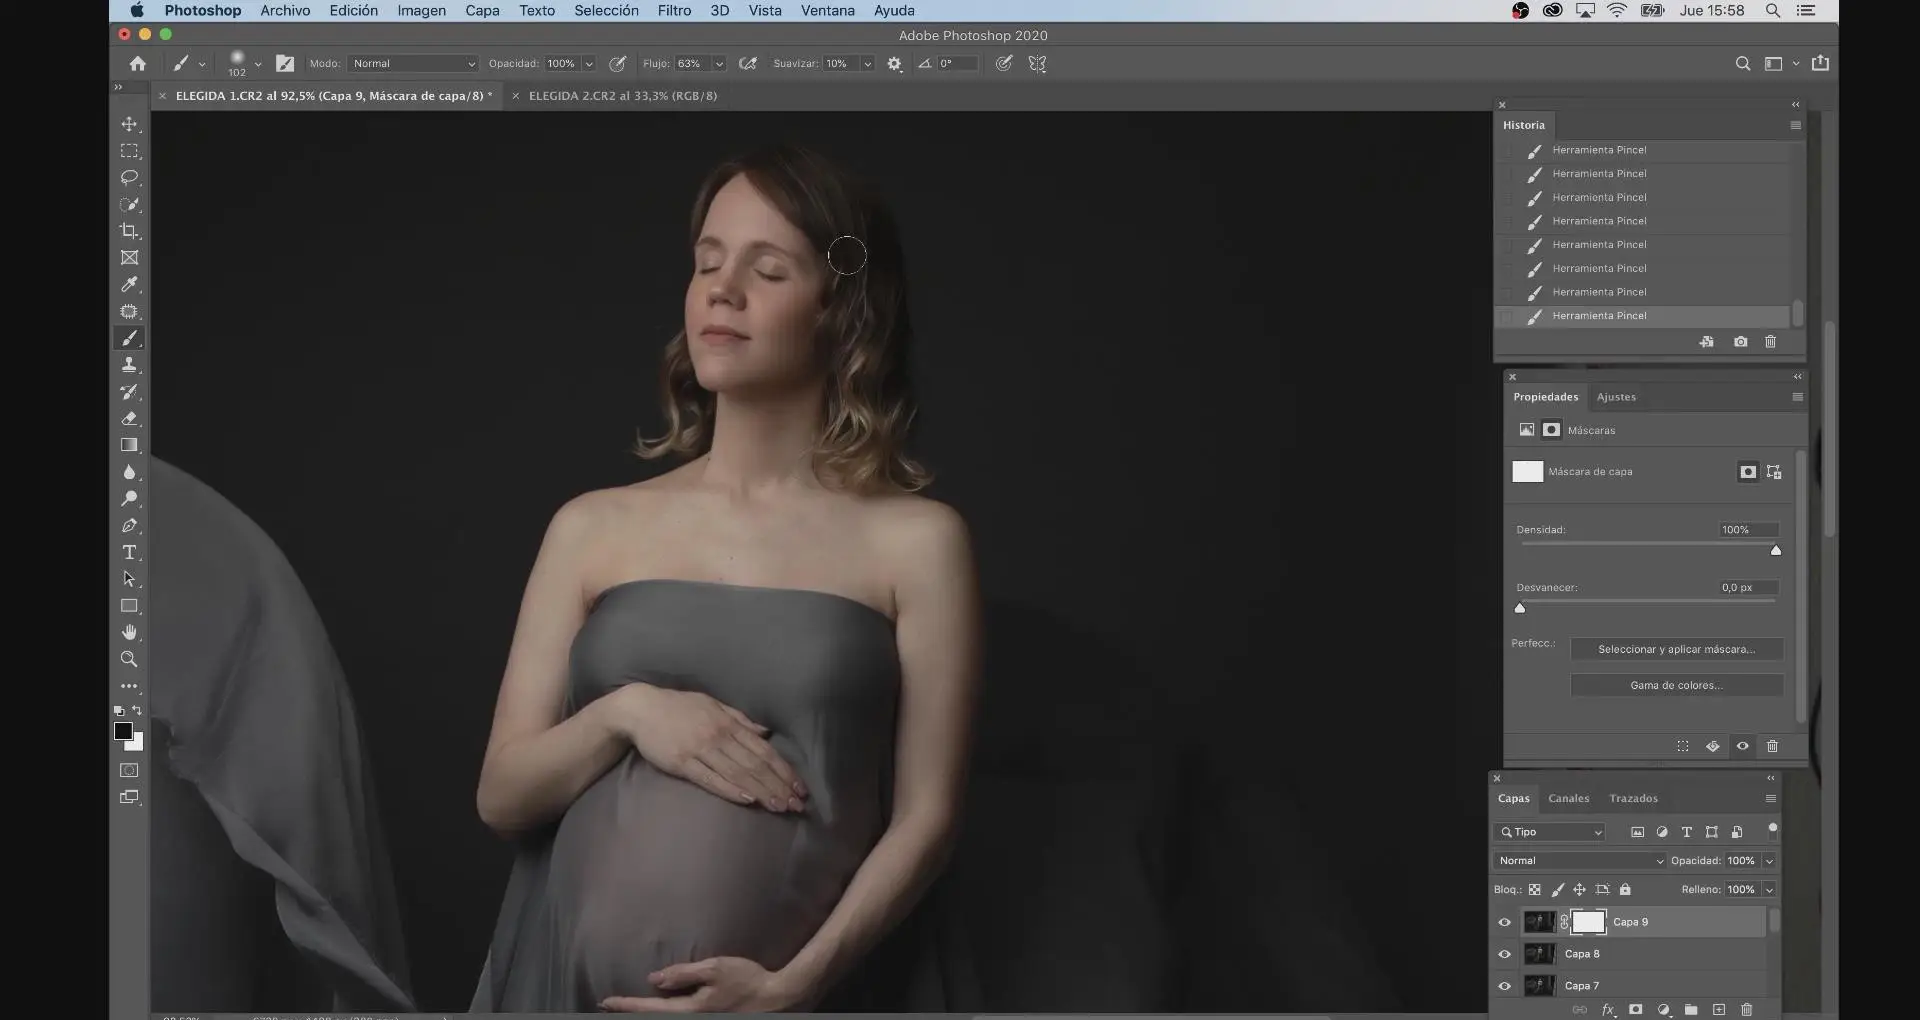Select the Rectangular Marquee tool
Screen dimensions: 1920x1020
[129, 151]
